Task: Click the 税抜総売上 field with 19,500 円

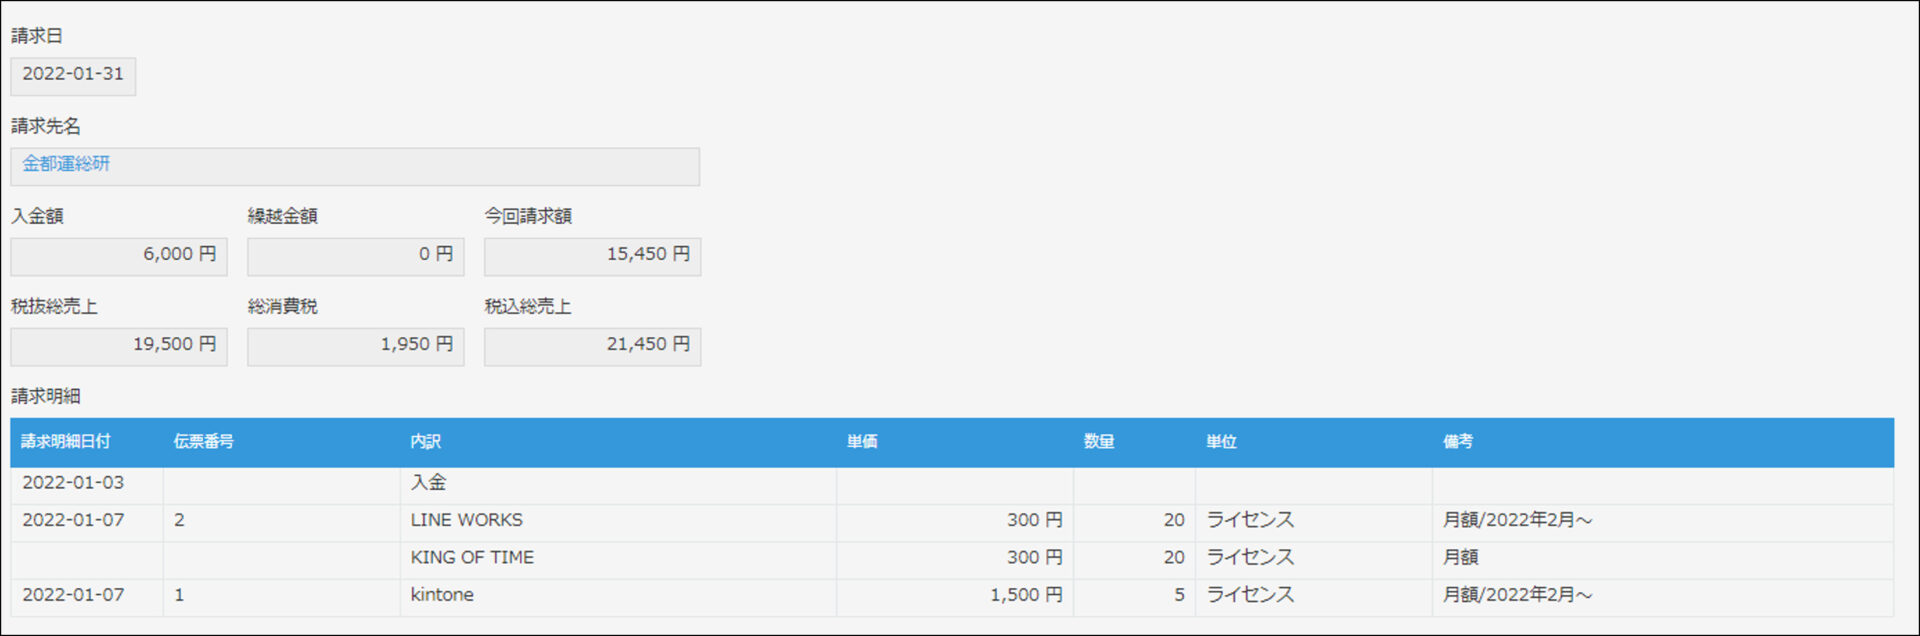Action: click(x=119, y=346)
